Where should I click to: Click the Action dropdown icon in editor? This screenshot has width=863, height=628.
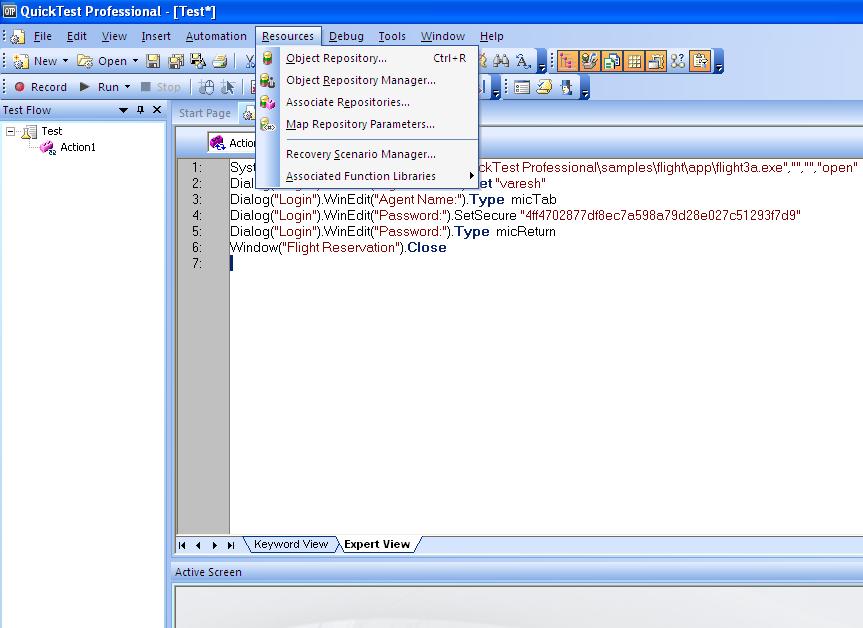pyautogui.click(x=217, y=143)
